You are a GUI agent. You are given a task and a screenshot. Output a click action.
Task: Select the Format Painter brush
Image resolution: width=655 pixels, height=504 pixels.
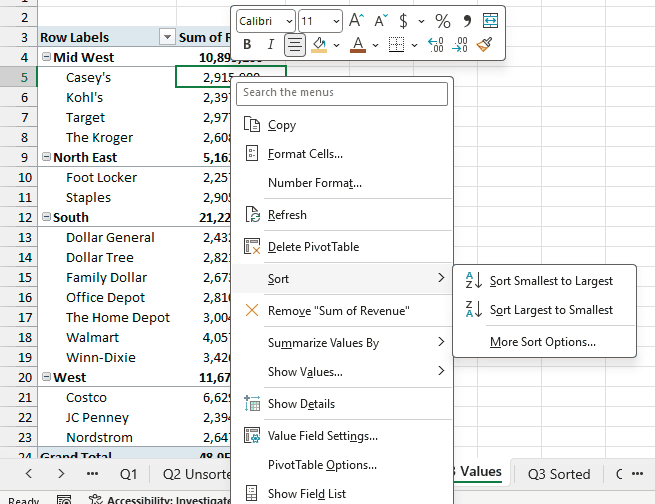pos(485,44)
